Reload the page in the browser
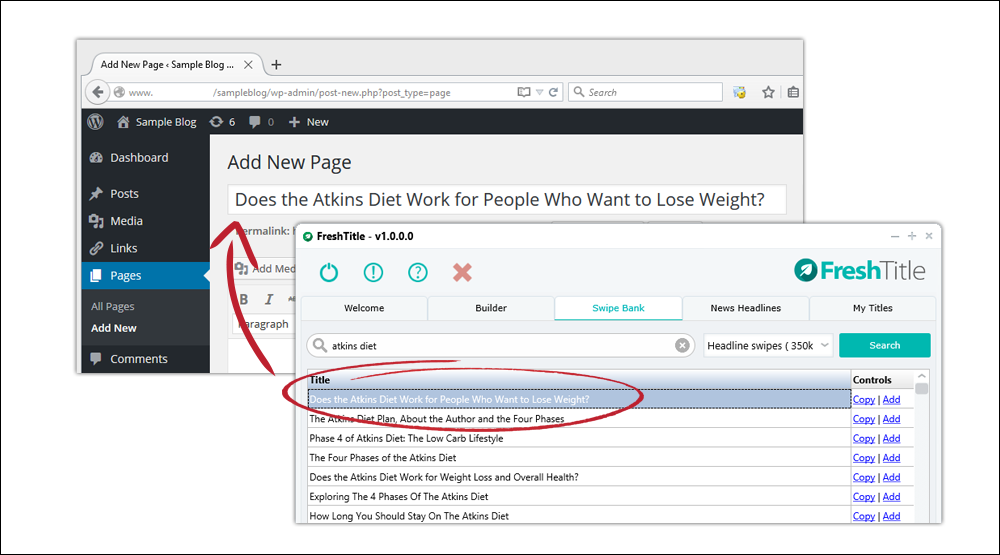1000x555 pixels. (x=554, y=92)
